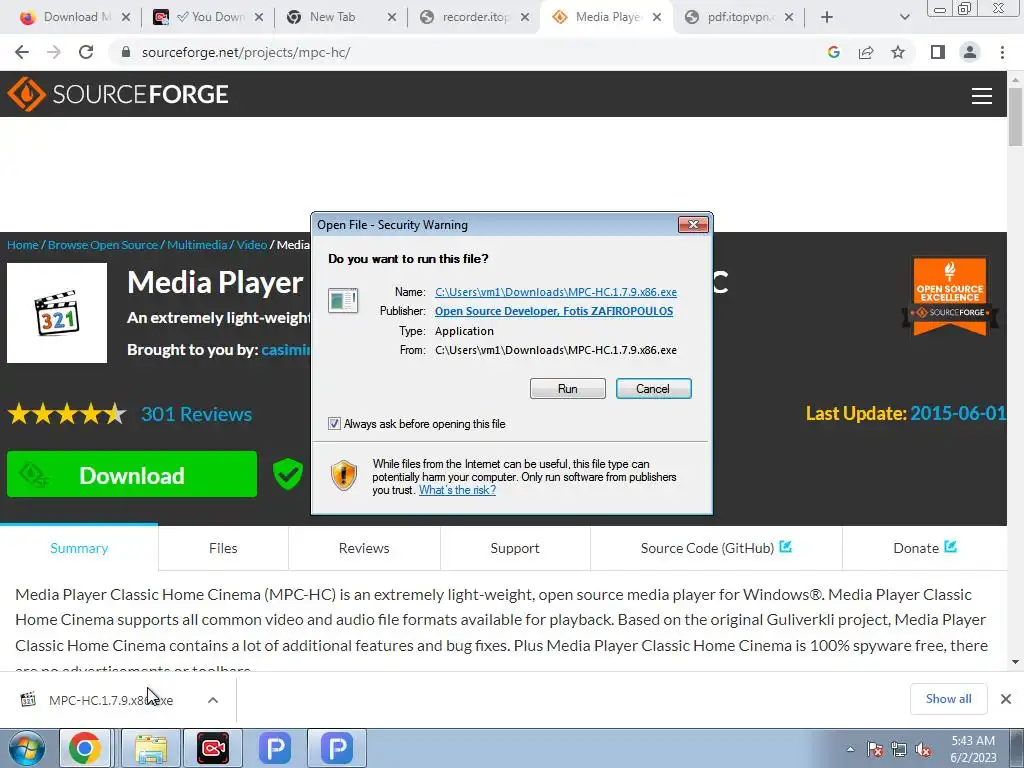Click the scrollbar down arrow
Screen dimensions: 1024x768
[x=1015, y=663]
